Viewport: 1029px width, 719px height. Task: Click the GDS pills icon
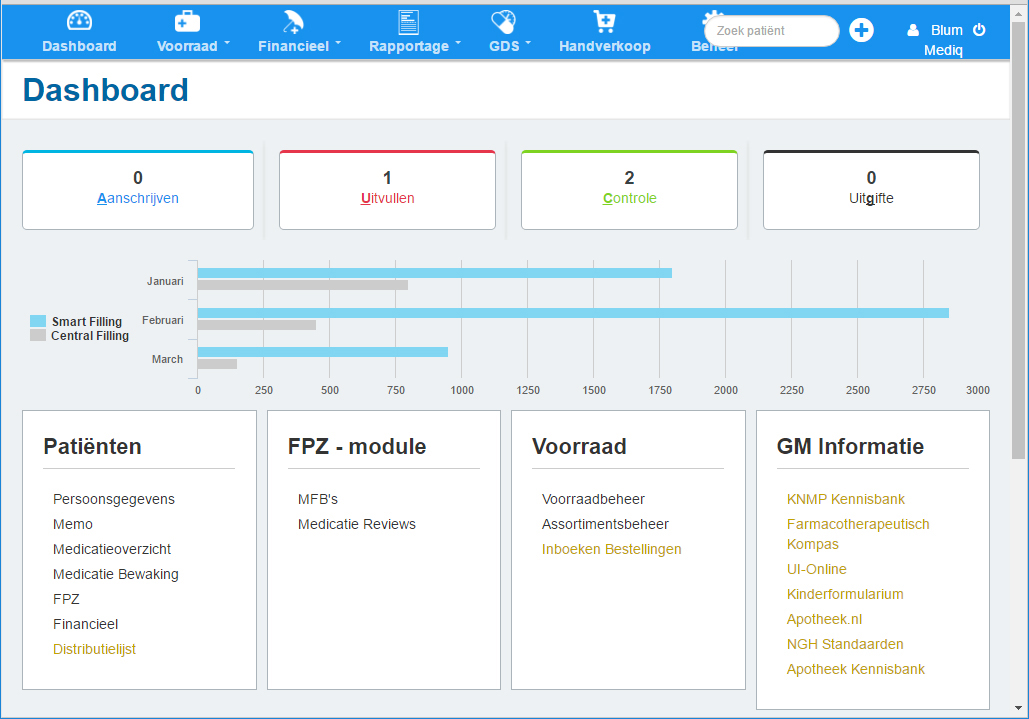pyautogui.click(x=503, y=21)
